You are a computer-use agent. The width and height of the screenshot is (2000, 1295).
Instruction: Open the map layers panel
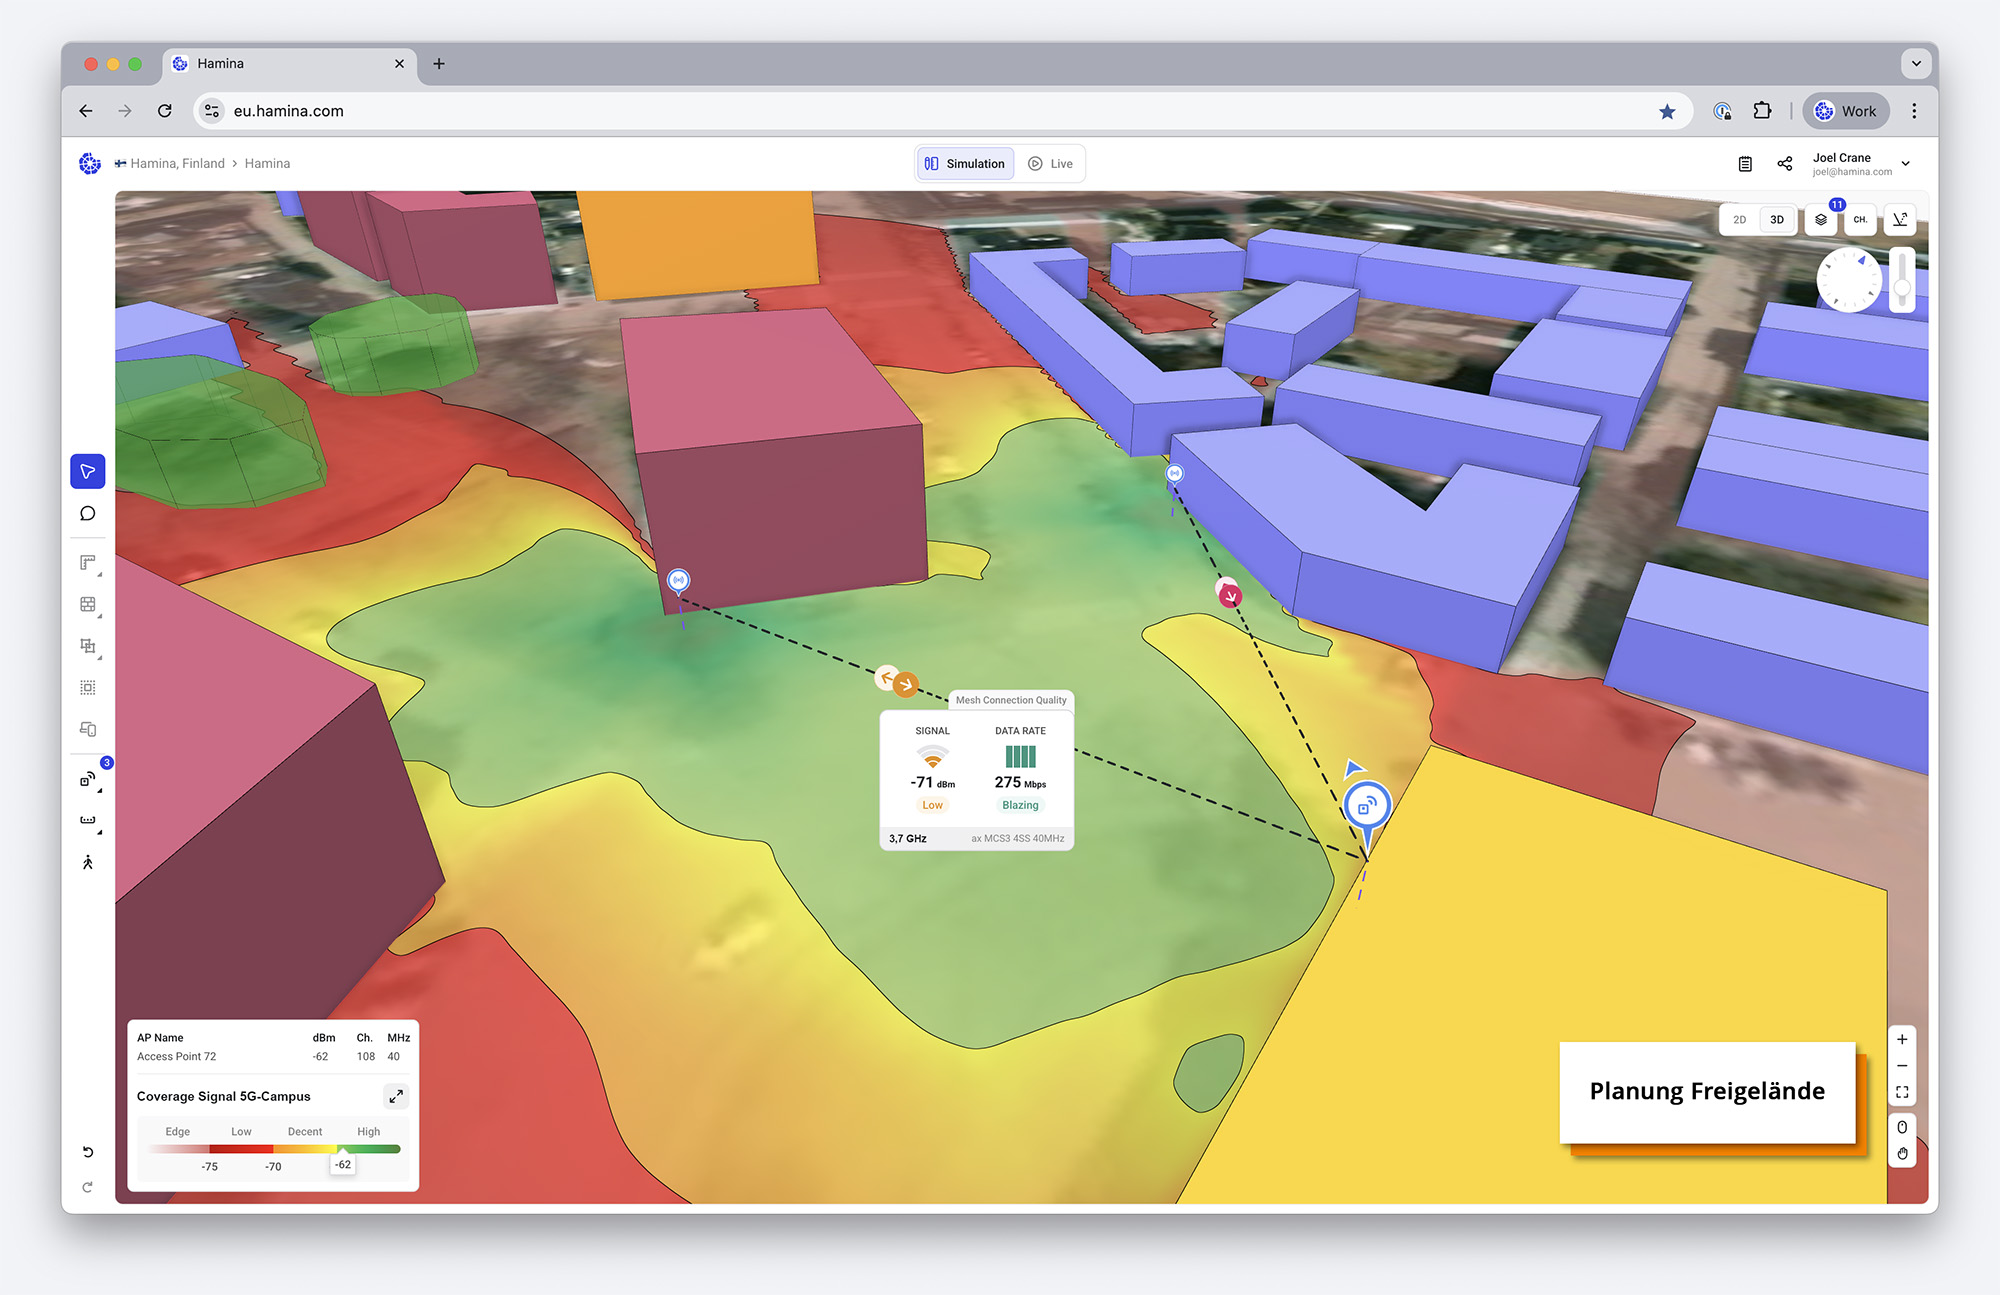point(1821,219)
